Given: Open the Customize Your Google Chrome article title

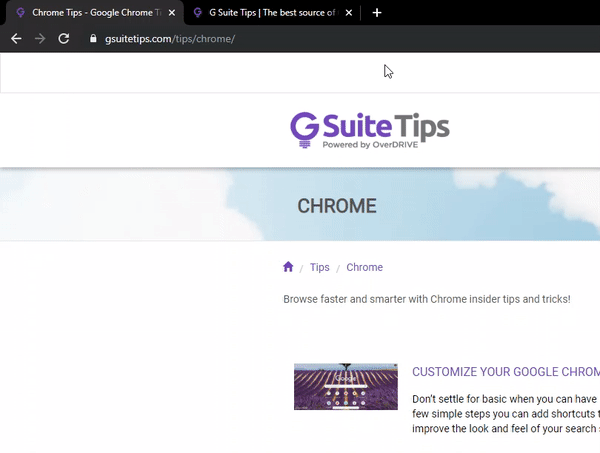Looking at the screenshot, I should pos(506,372).
